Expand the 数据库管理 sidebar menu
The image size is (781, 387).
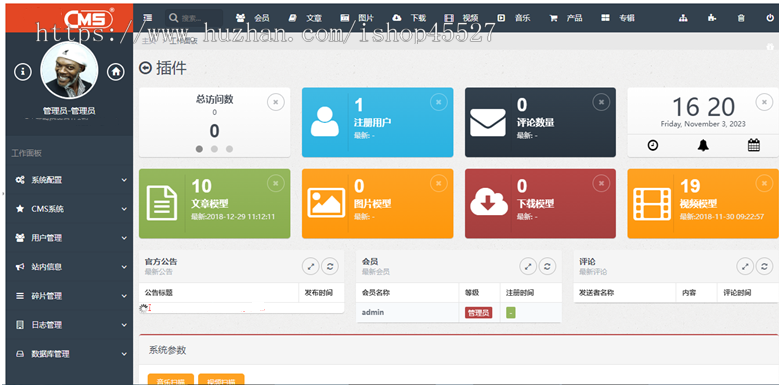pyautogui.click(x=69, y=354)
